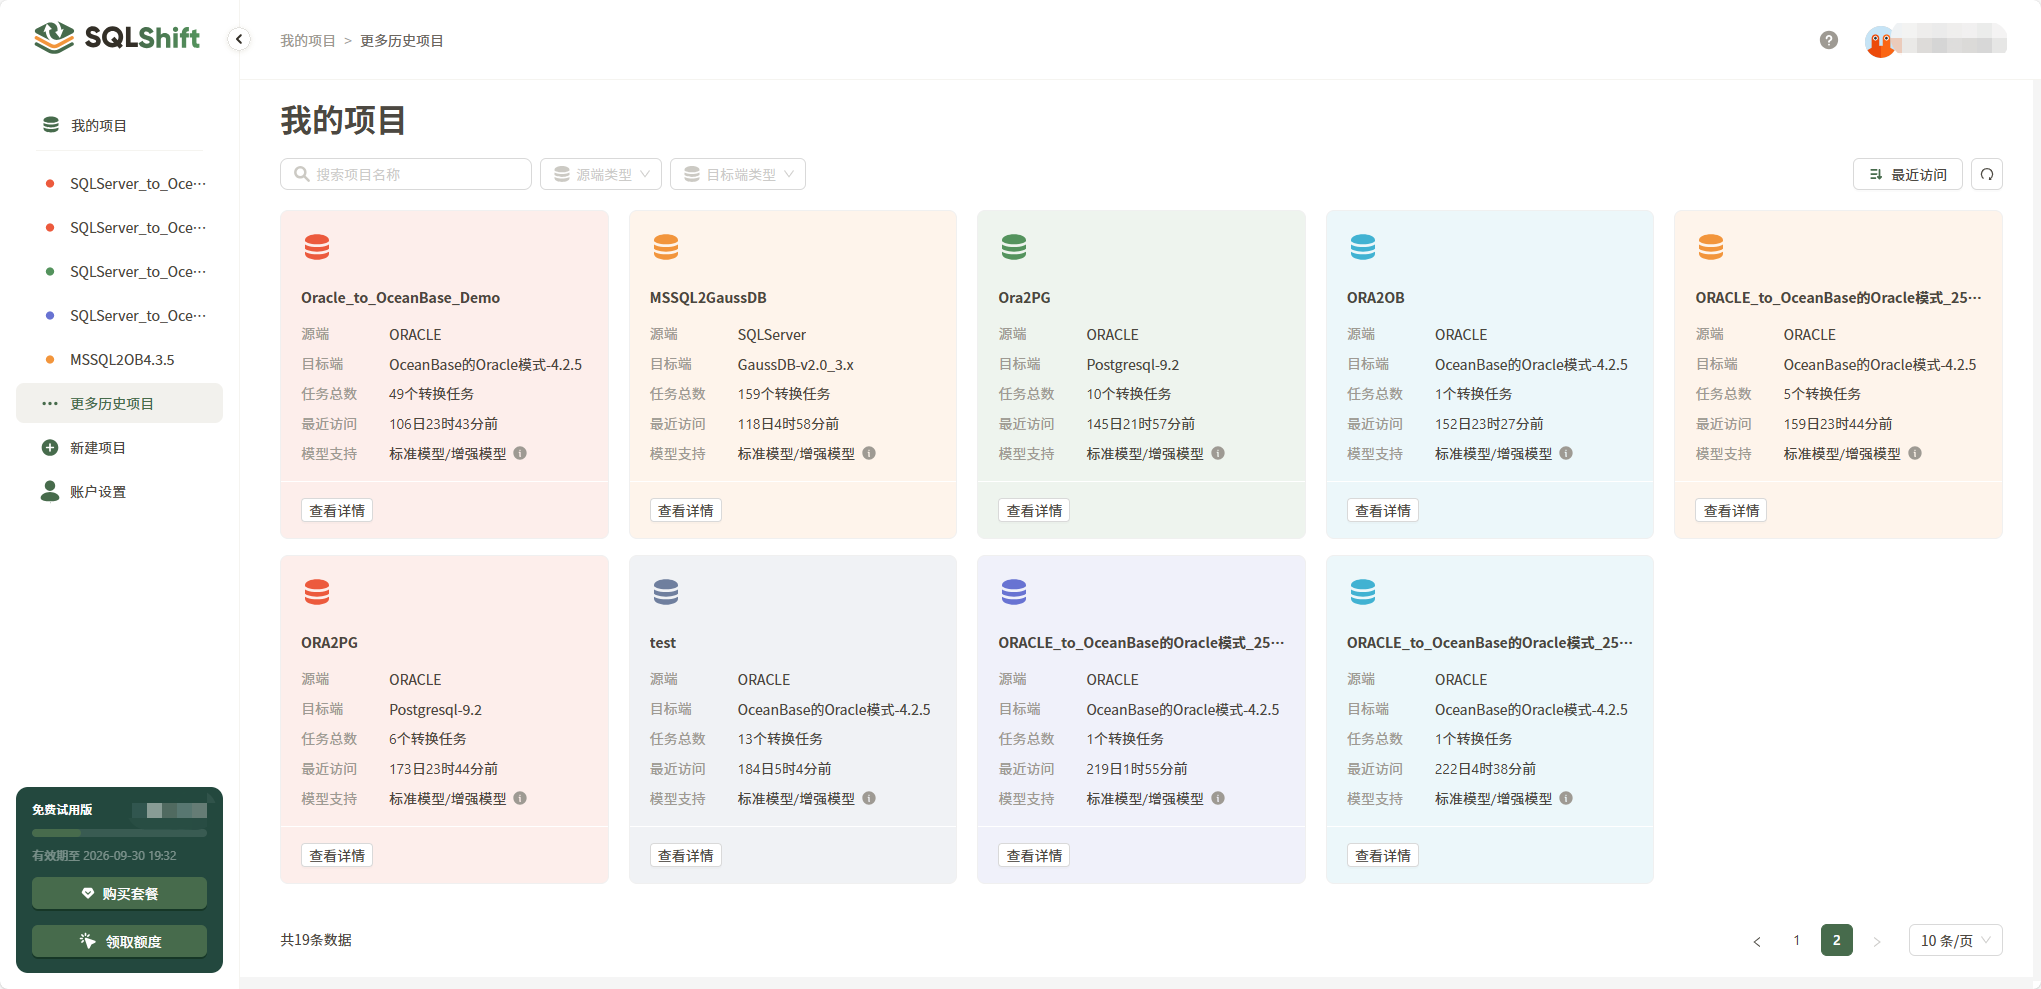Click the trial version progress bar
This screenshot has width=2041, height=989.
(x=118, y=832)
